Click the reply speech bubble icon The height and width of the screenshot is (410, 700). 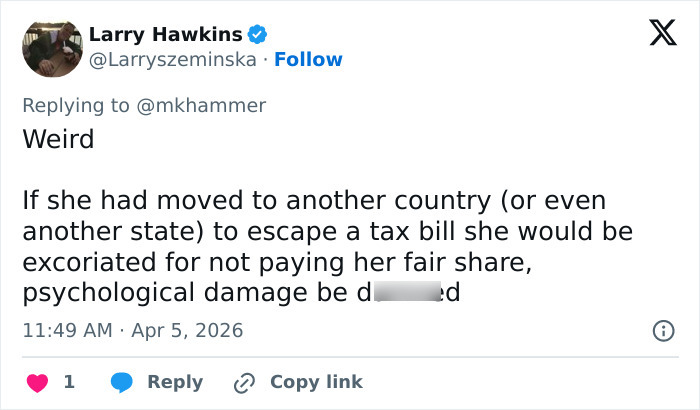[x=121, y=382]
